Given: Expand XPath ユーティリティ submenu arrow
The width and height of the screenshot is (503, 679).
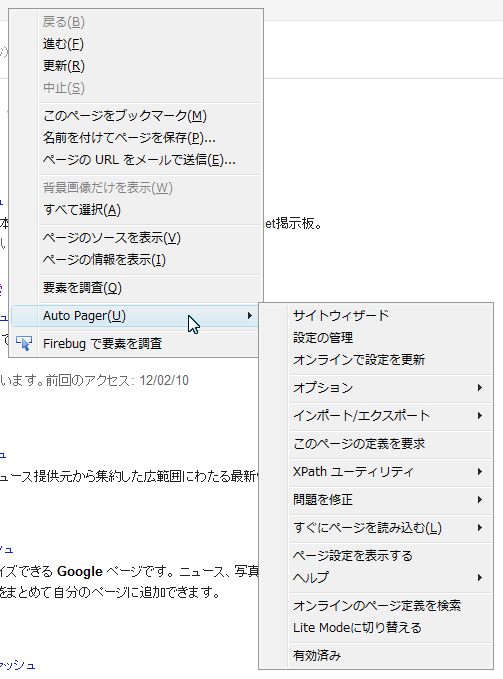Looking at the screenshot, I should click(480, 472).
